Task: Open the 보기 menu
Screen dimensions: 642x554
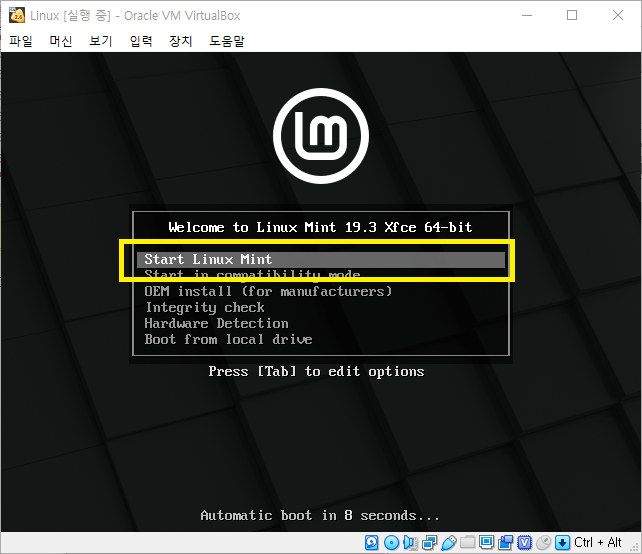Action: pyautogui.click(x=101, y=41)
